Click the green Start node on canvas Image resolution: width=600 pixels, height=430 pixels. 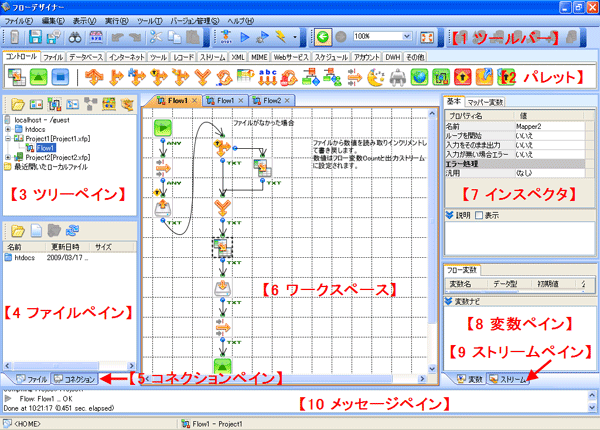(x=163, y=127)
